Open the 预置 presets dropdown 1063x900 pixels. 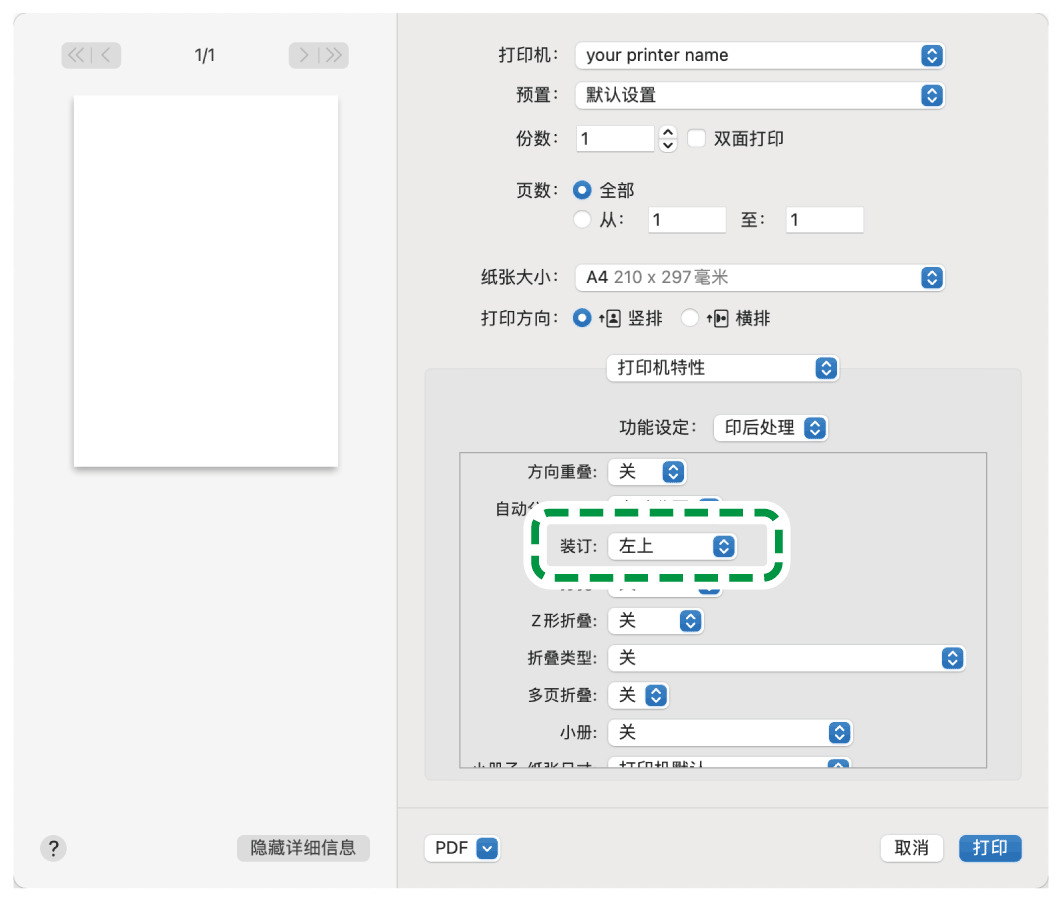click(x=758, y=95)
